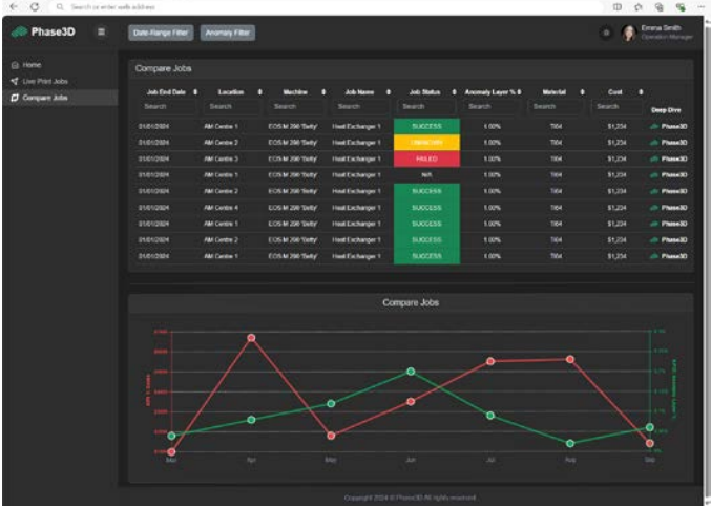Click the Phase3D logo
The height and width of the screenshot is (509, 712).
44,32
